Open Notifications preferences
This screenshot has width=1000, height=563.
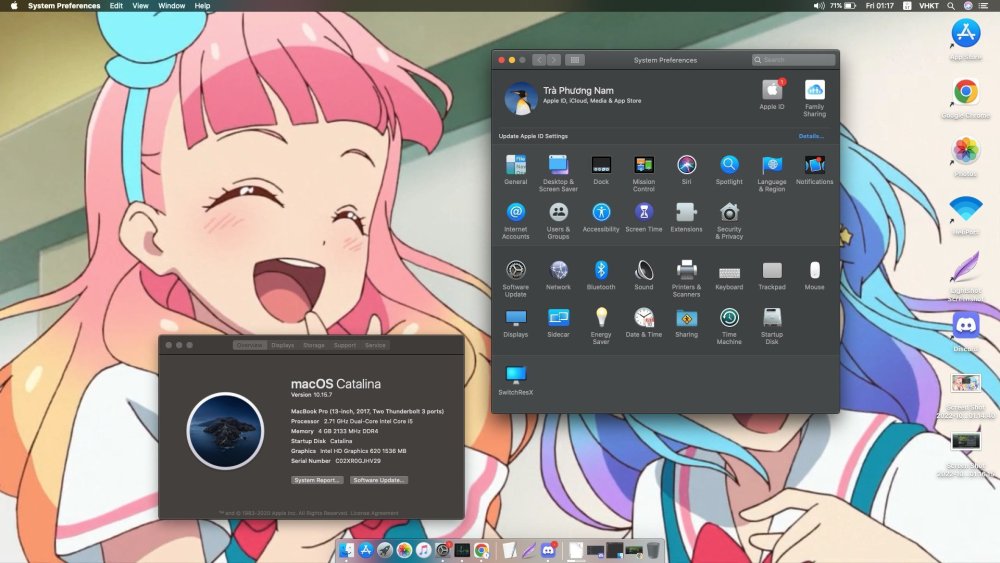click(x=814, y=170)
